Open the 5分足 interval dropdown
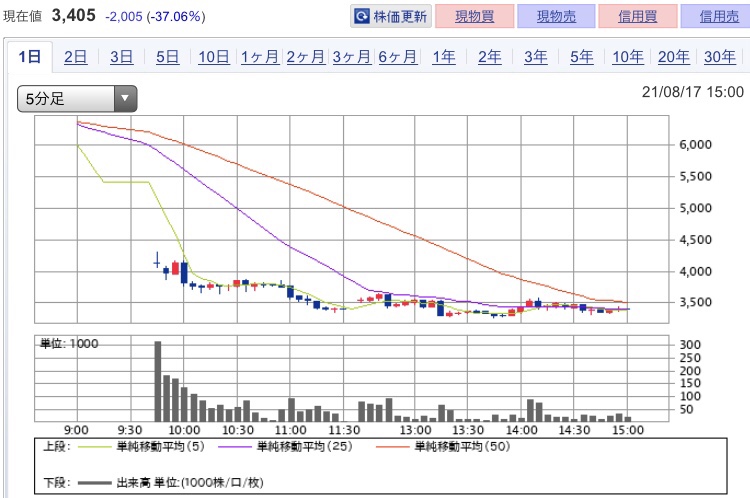This screenshot has height=498, width=750. point(77,99)
